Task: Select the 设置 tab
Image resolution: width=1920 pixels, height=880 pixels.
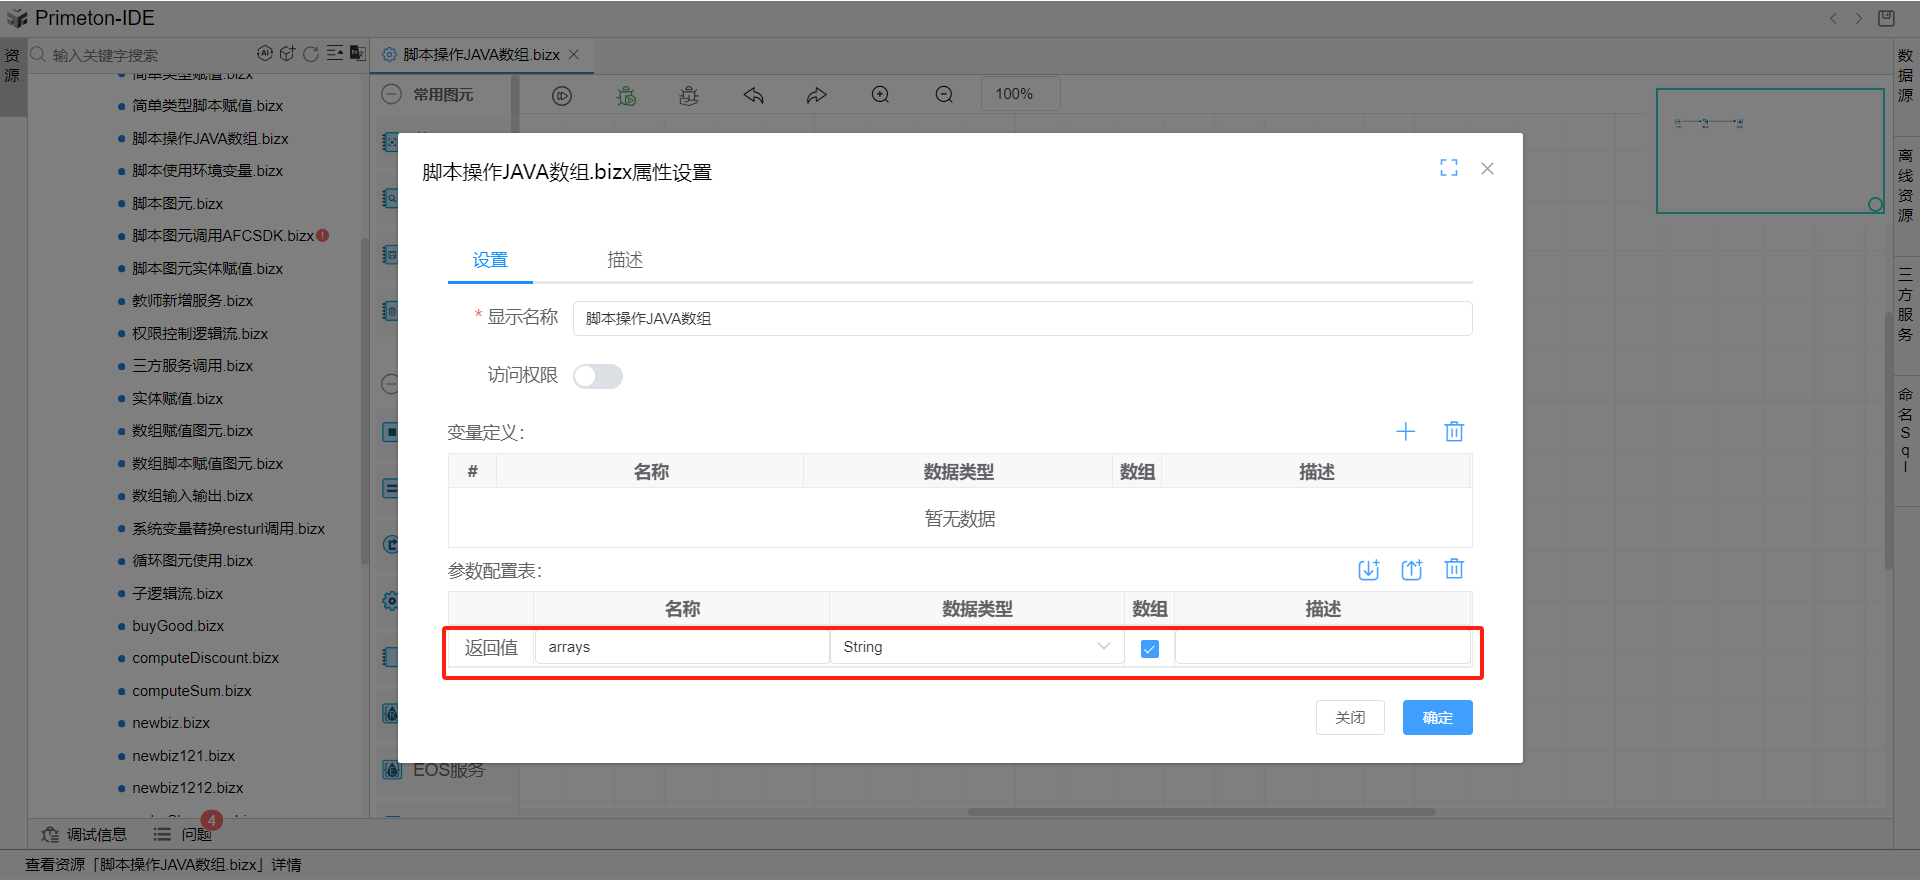Action: coord(490,260)
